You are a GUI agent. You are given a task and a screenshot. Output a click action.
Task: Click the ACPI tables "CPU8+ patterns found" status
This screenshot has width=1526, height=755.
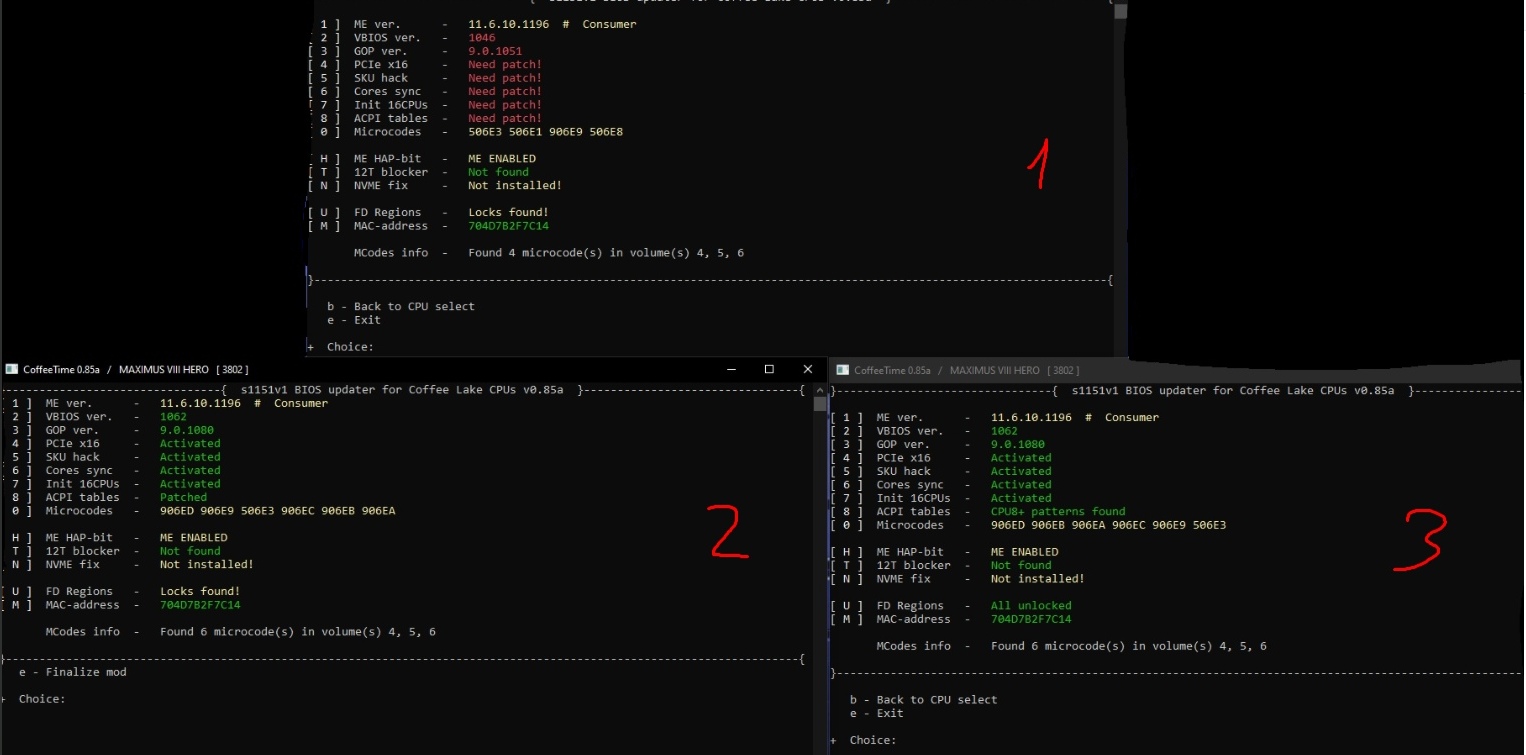click(x=1058, y=511)
